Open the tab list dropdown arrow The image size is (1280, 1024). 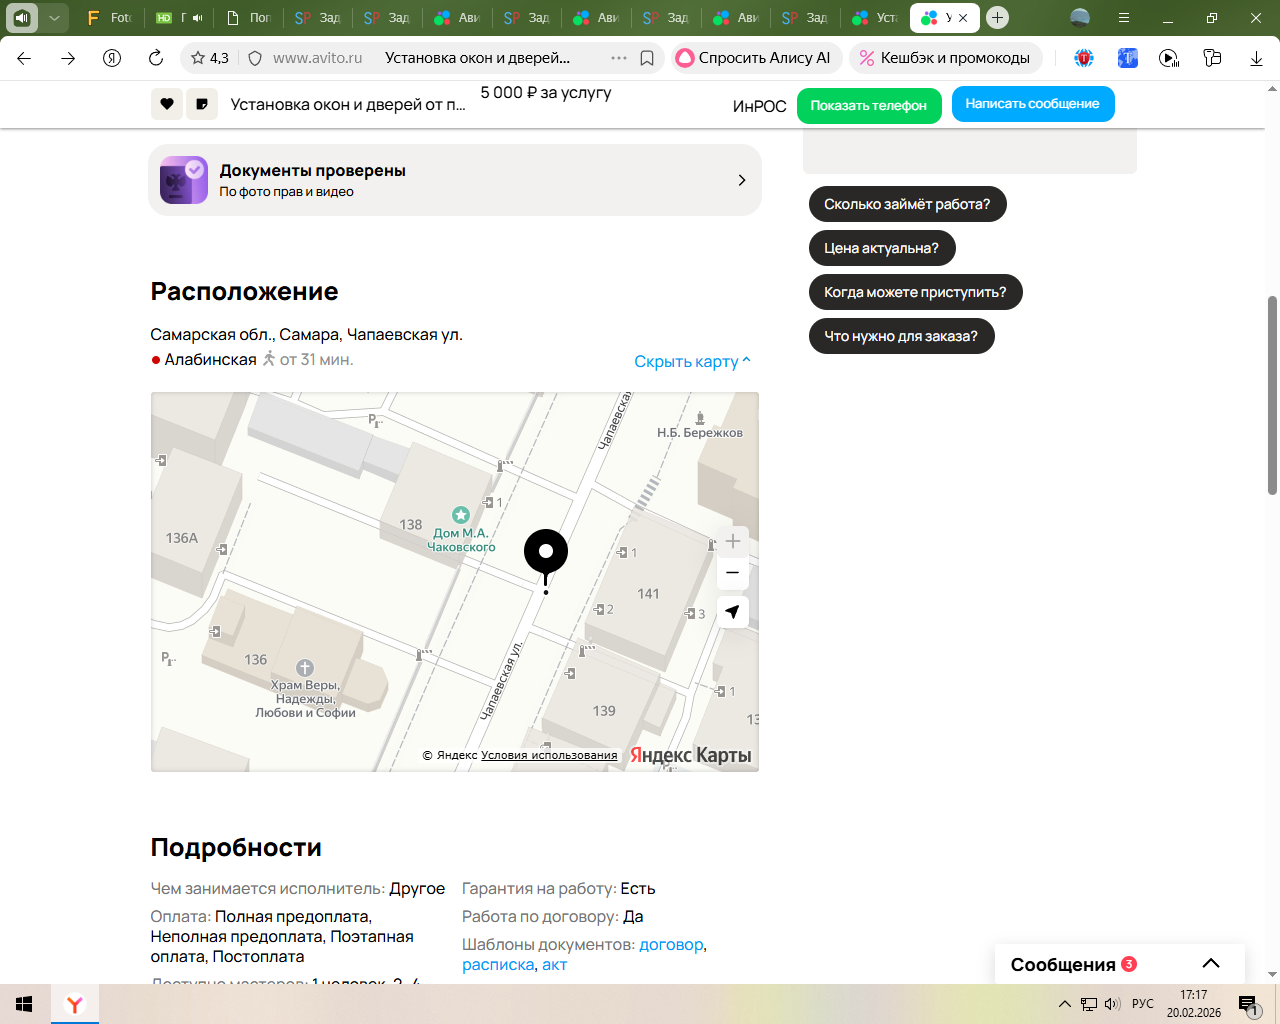click(54, 18)
